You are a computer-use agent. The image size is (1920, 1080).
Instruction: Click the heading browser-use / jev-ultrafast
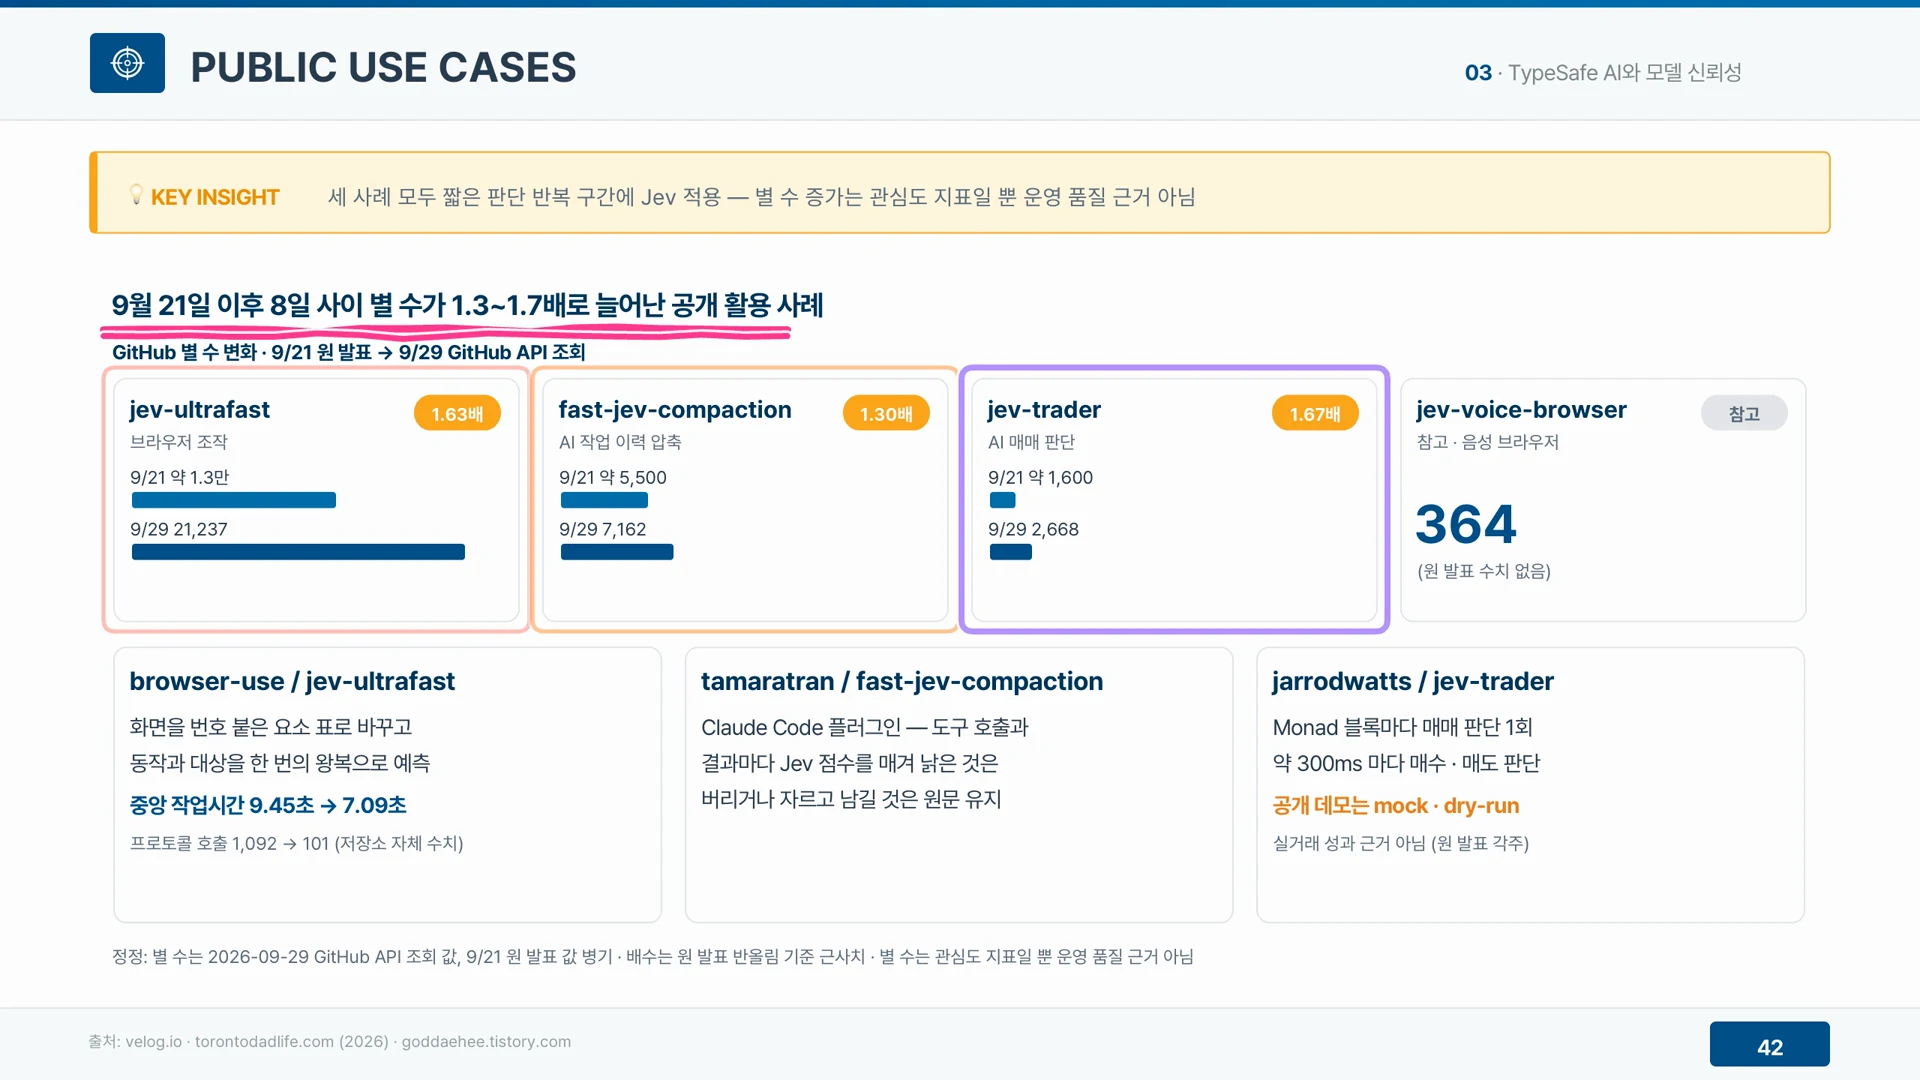pos(292,681)
